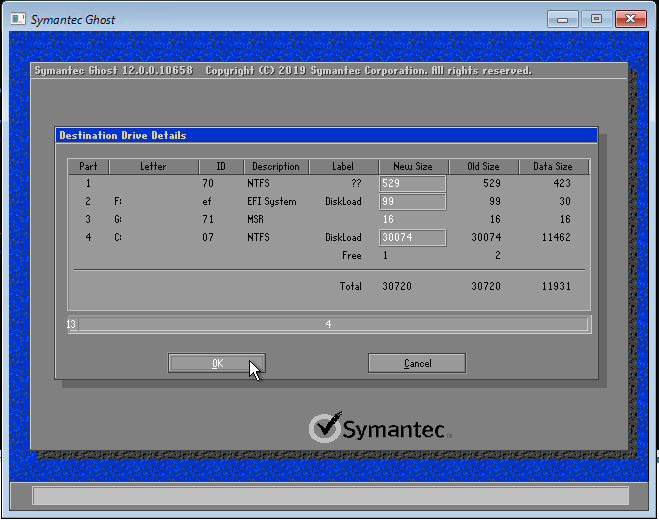Click the ID value 71 in row 3

pyautogui.click(x=208, y=219)
